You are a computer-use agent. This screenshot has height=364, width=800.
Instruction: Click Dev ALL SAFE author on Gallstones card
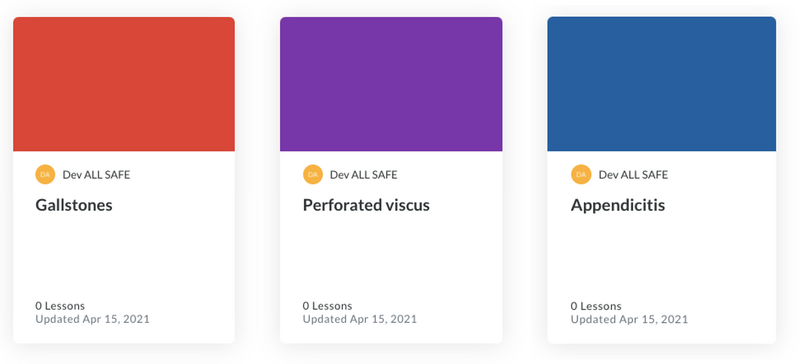click(x=96, y=175)
